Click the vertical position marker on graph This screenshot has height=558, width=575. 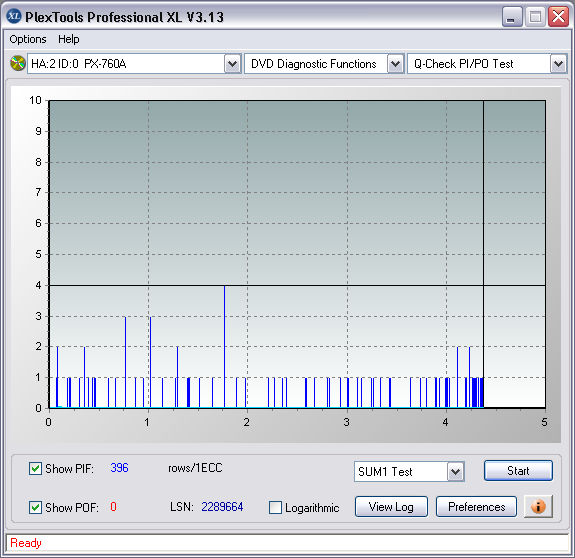pyautogui.click(x=483, y=254)
